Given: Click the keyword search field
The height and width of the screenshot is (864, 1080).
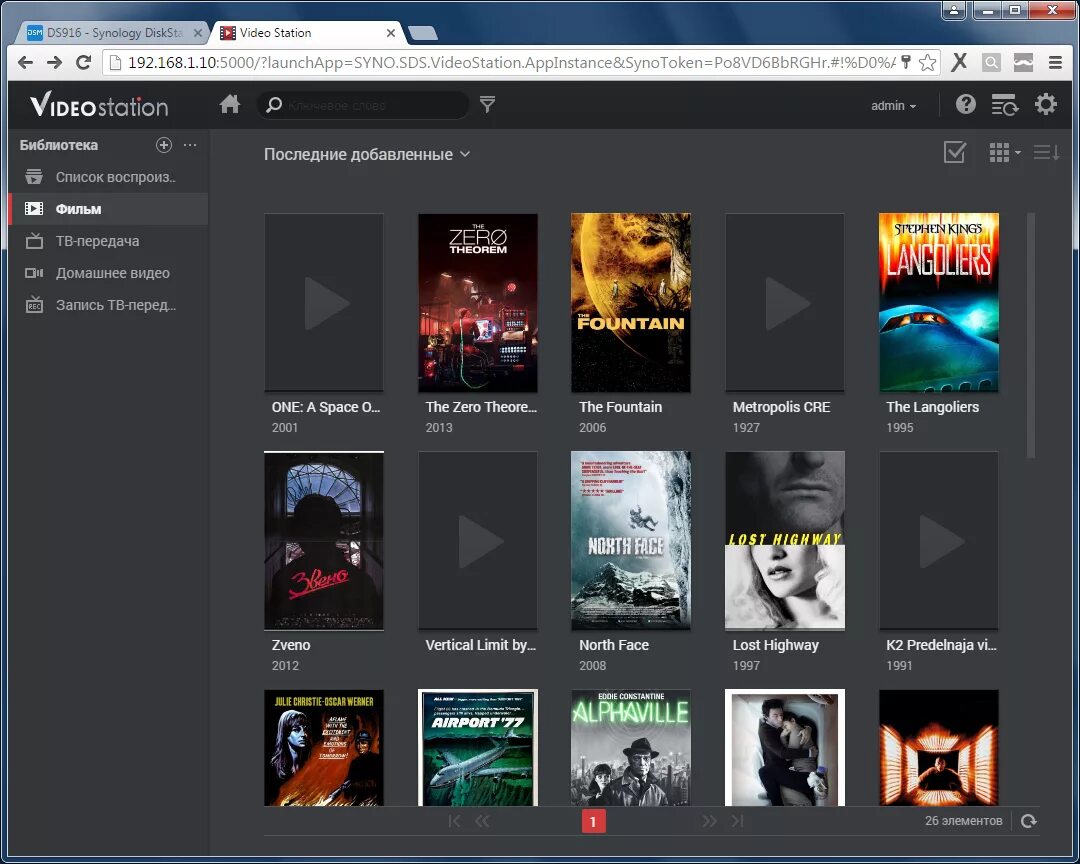Looking at the screenshot, I should click(363, 105).
